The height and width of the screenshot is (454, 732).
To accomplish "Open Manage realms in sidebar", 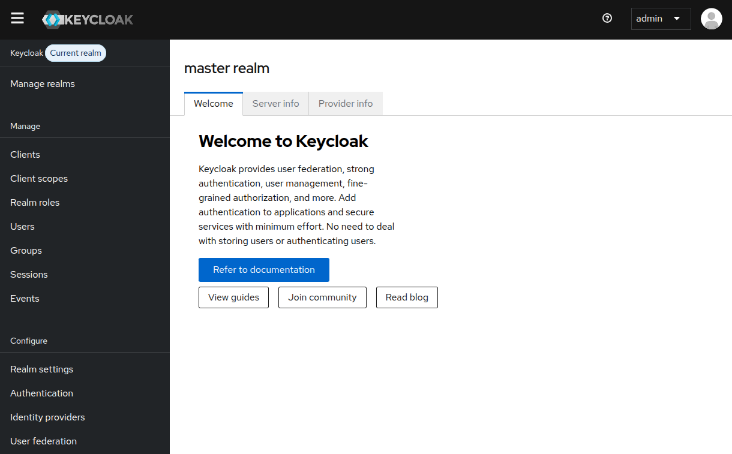I will [x=42, y=84].
